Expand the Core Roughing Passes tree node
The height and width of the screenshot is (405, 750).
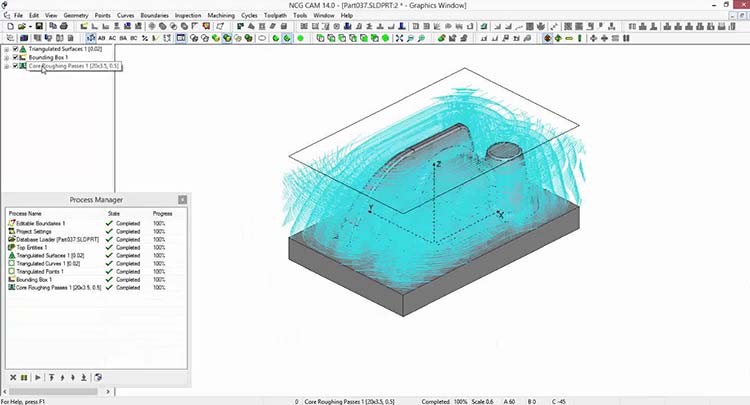pos(6,66)
